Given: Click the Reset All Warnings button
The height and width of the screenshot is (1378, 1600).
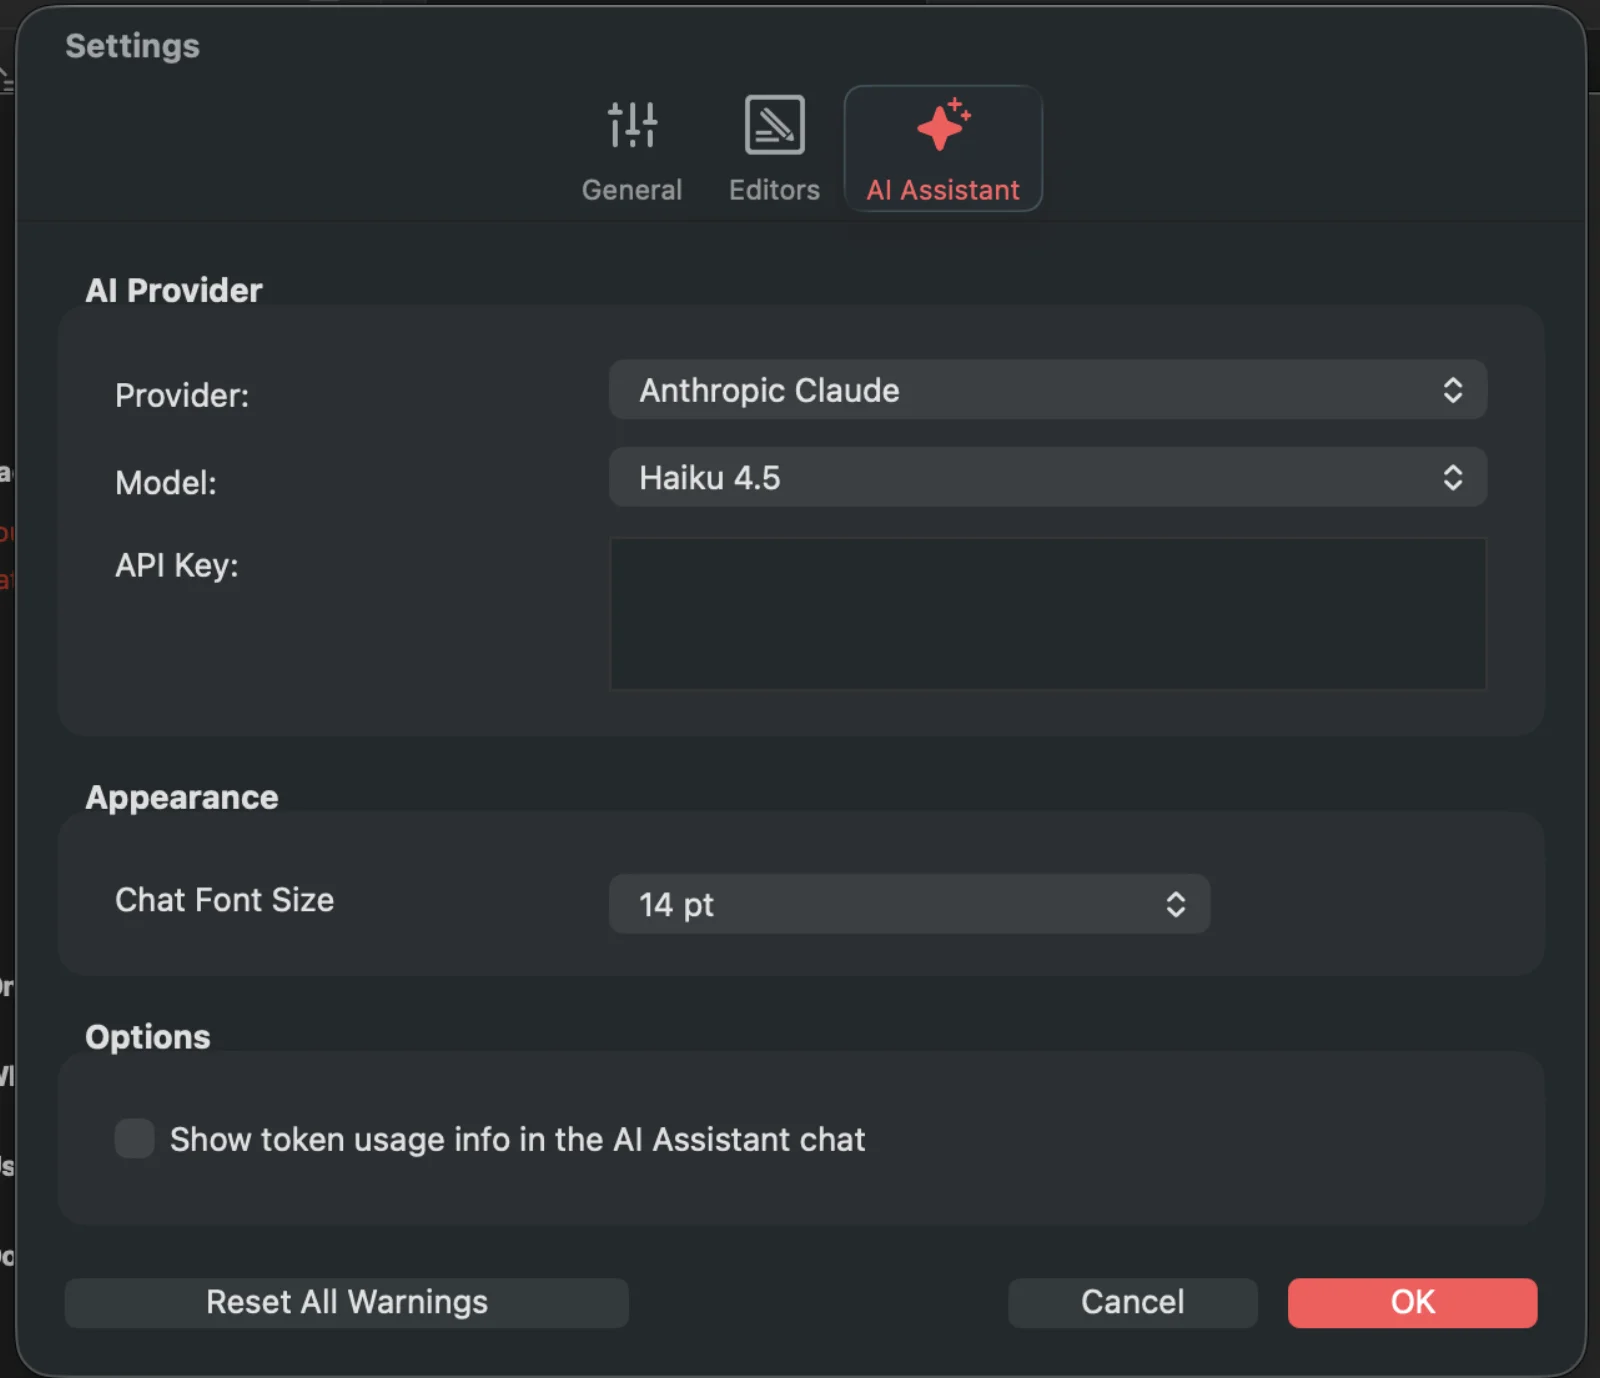Looking at the screenshot, I should point(346,1302).
